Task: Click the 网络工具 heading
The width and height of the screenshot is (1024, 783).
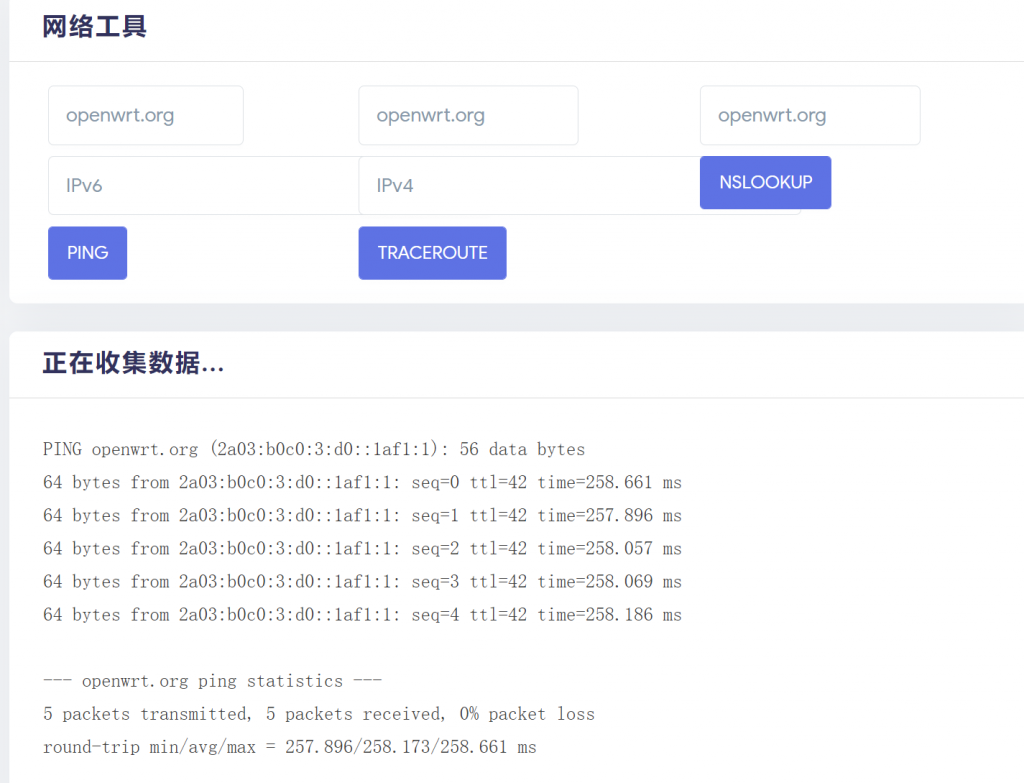Action: pos(95,27)
